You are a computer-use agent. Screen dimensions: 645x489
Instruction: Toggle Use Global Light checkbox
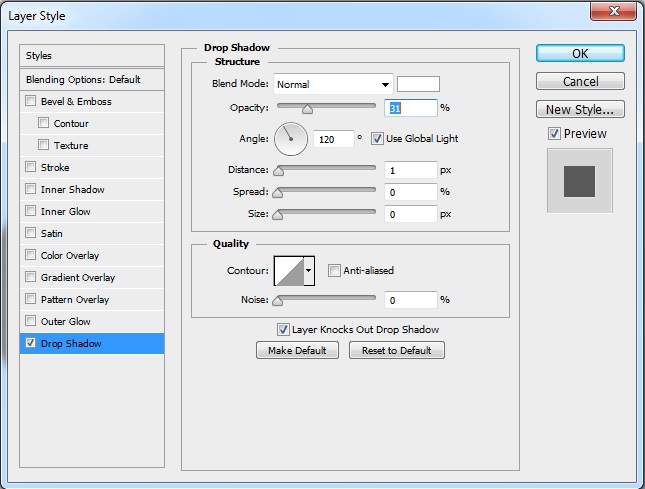tap(377, 139)
